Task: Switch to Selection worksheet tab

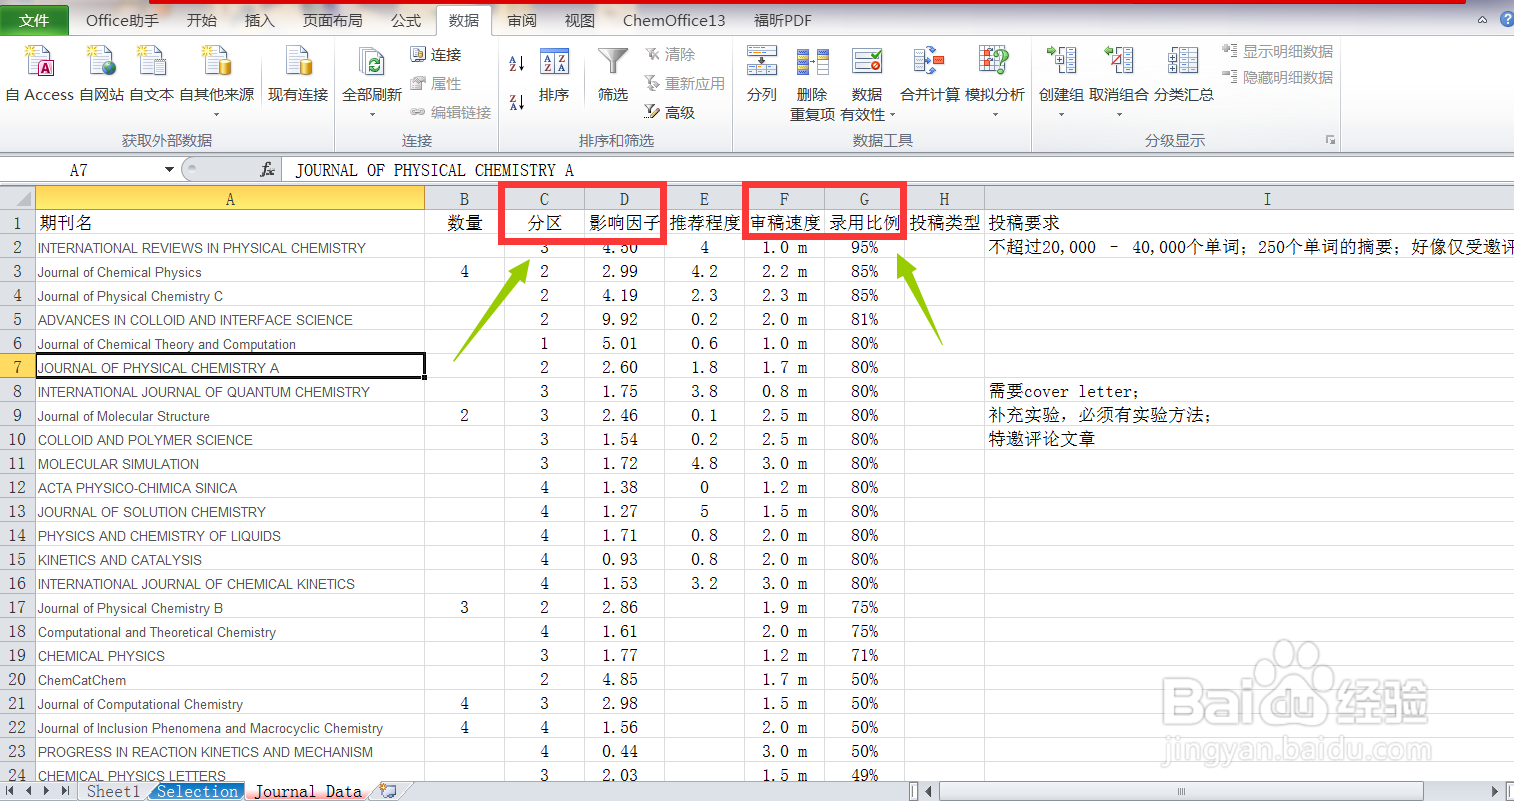Action: [197, 791]
